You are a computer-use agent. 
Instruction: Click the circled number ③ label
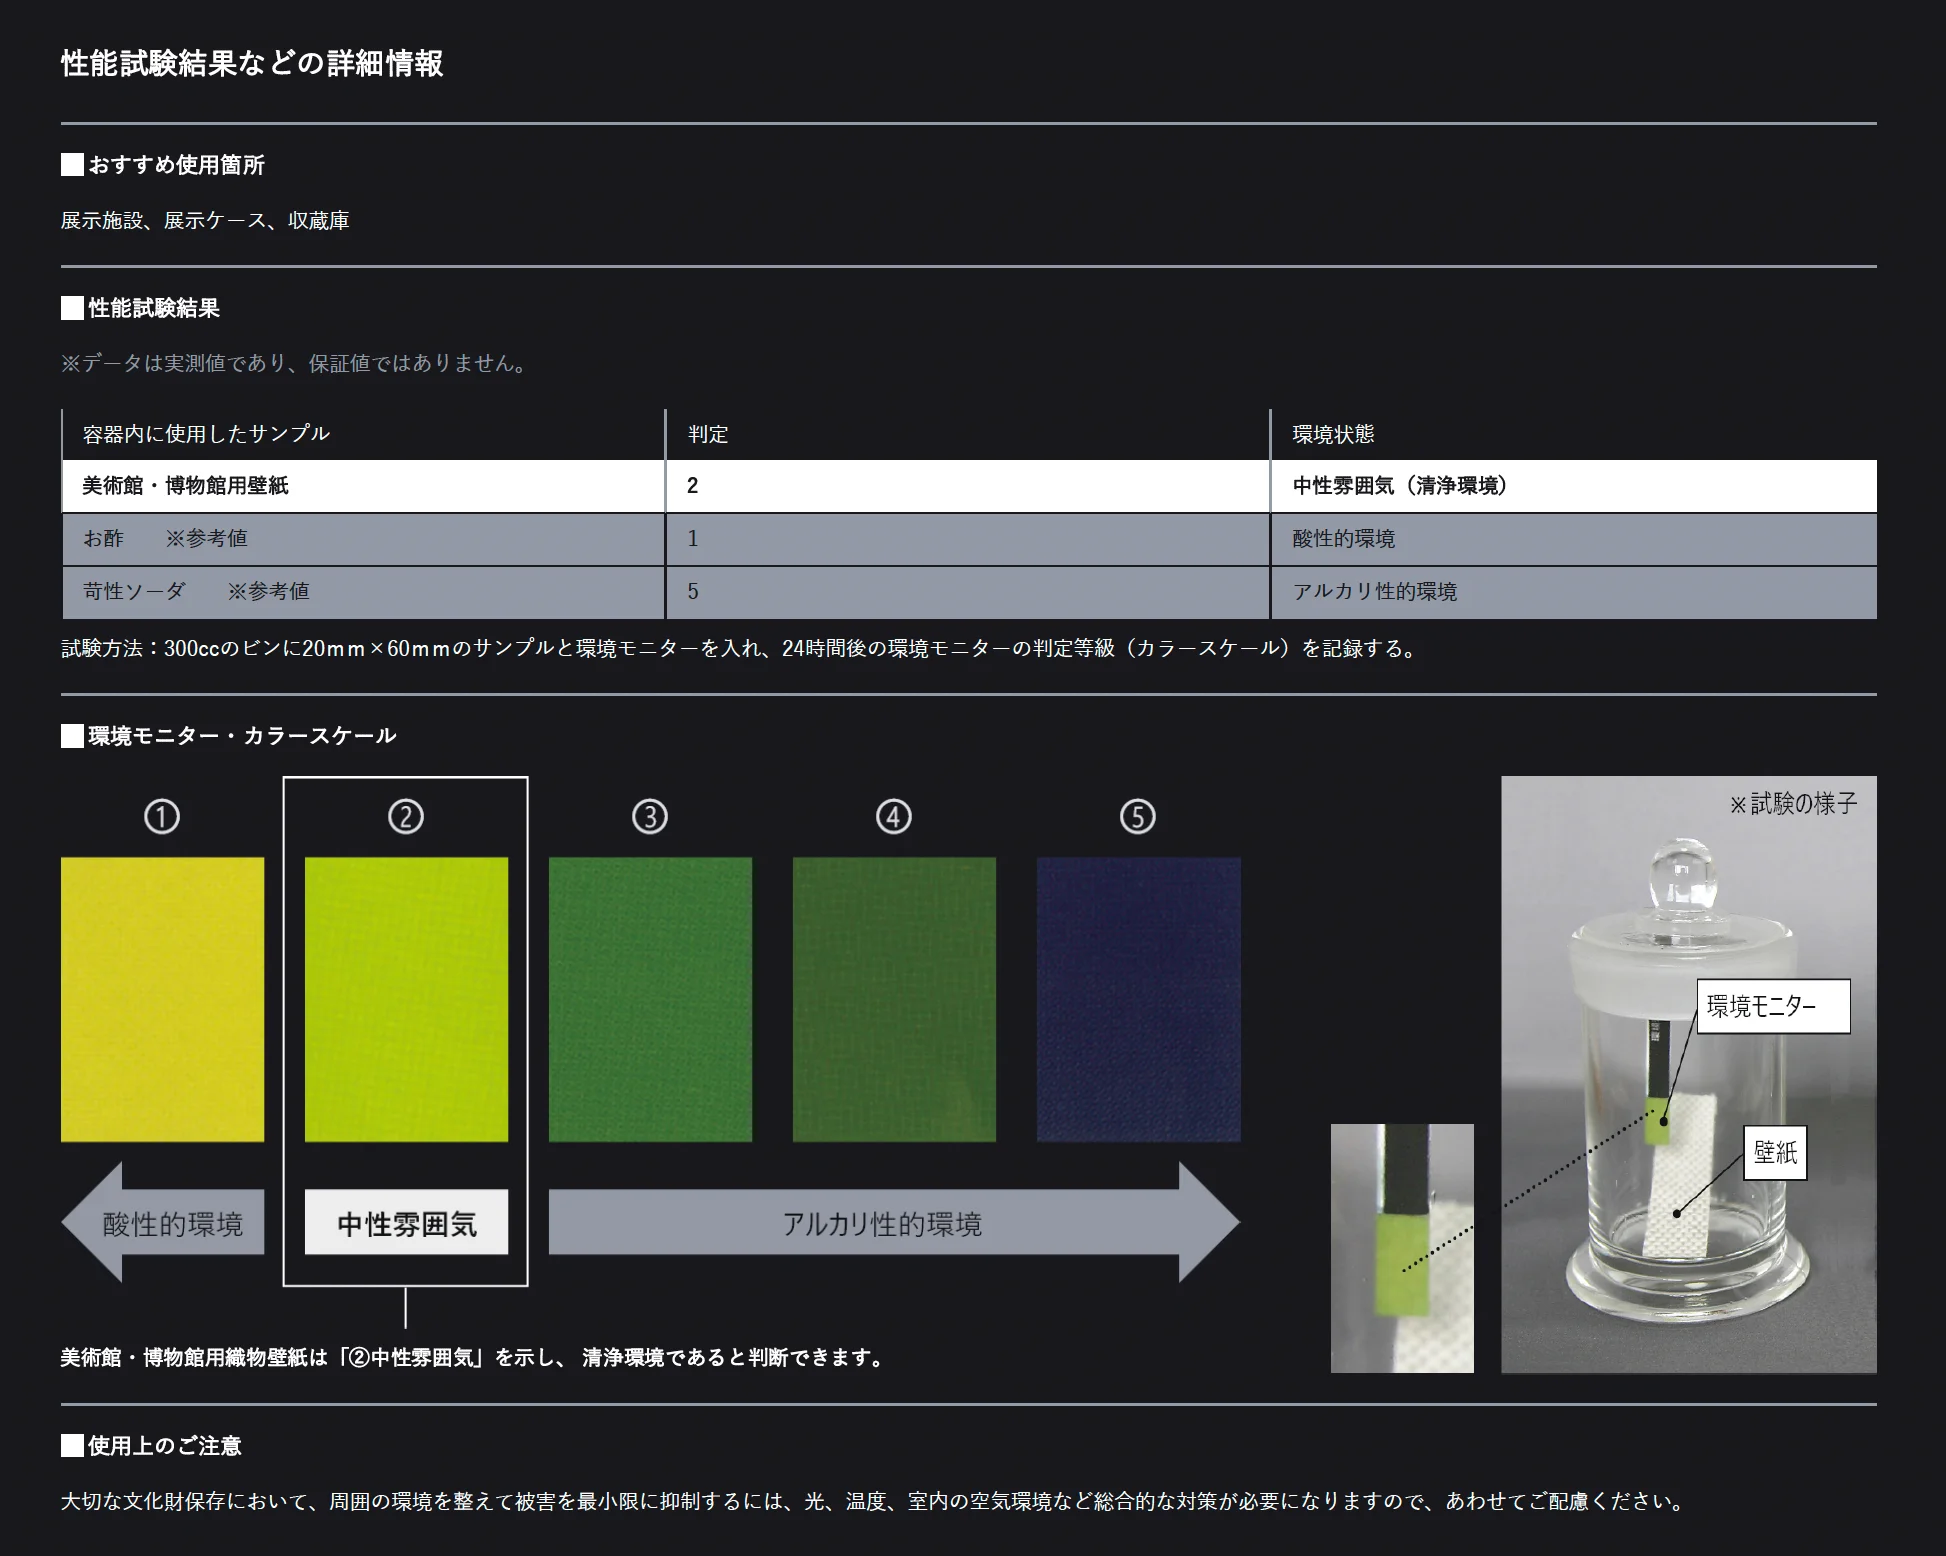coord(650,817)
